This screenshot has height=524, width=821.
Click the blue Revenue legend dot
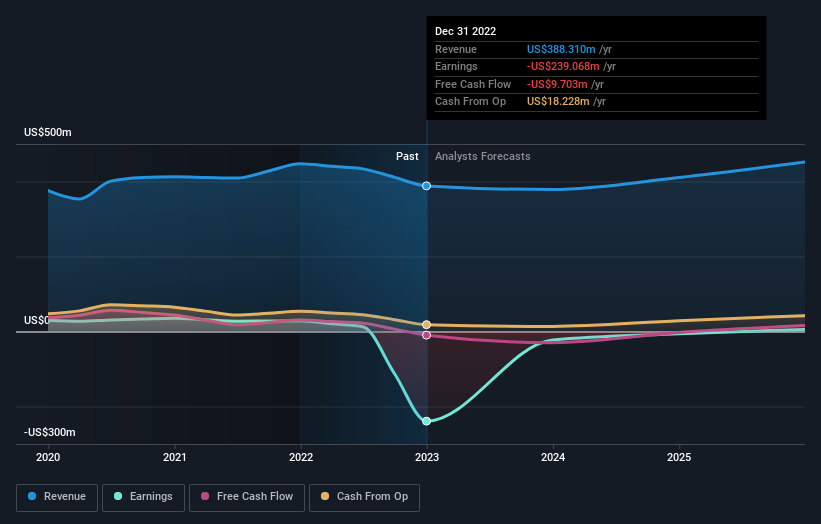[x=32, y=496]
